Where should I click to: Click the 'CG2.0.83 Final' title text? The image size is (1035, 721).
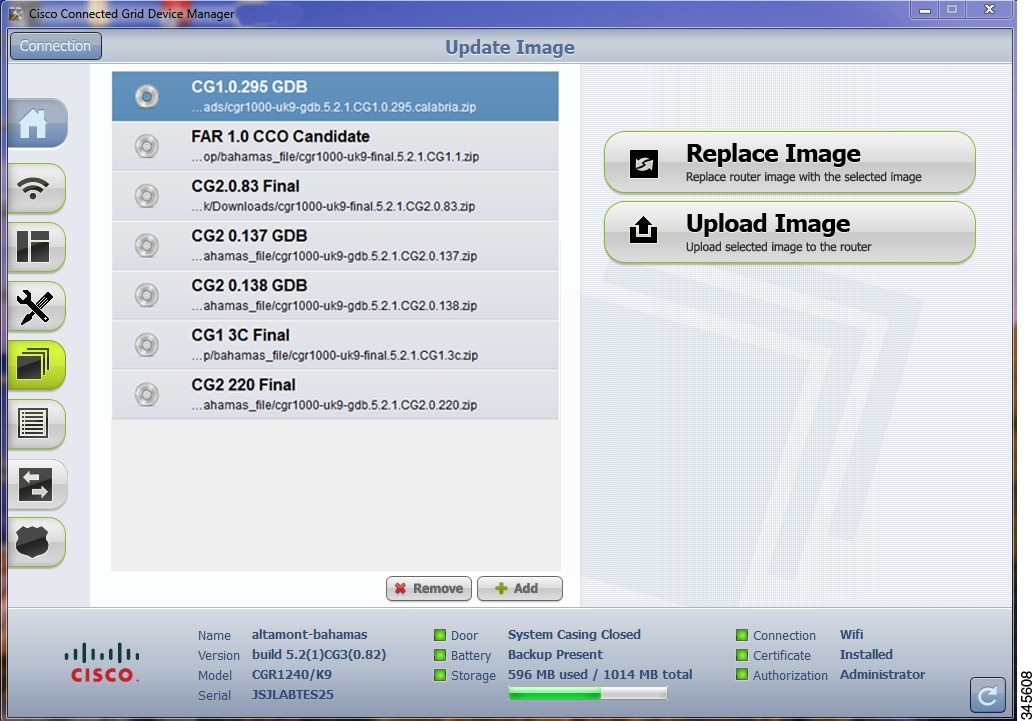(x=246, y=186)
